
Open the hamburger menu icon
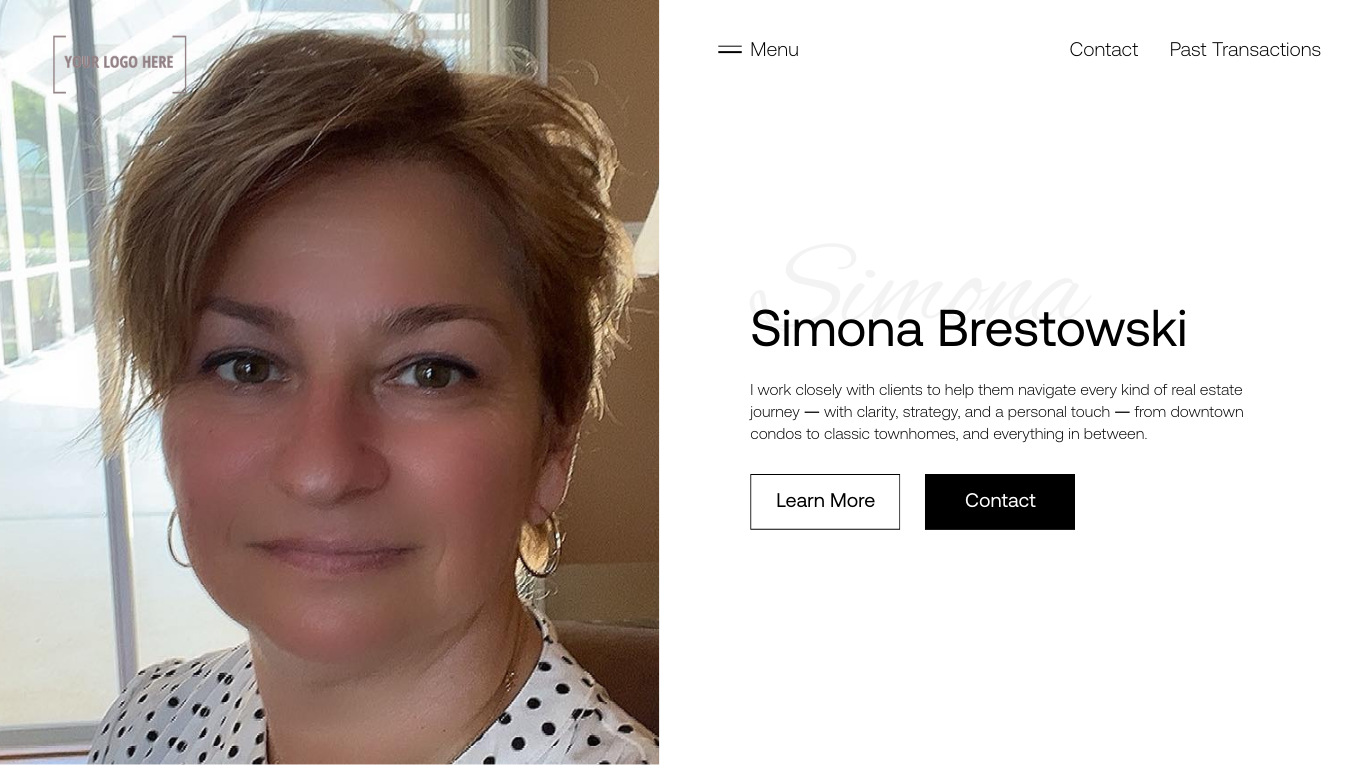pyautogui.click(x=730, y=49)
